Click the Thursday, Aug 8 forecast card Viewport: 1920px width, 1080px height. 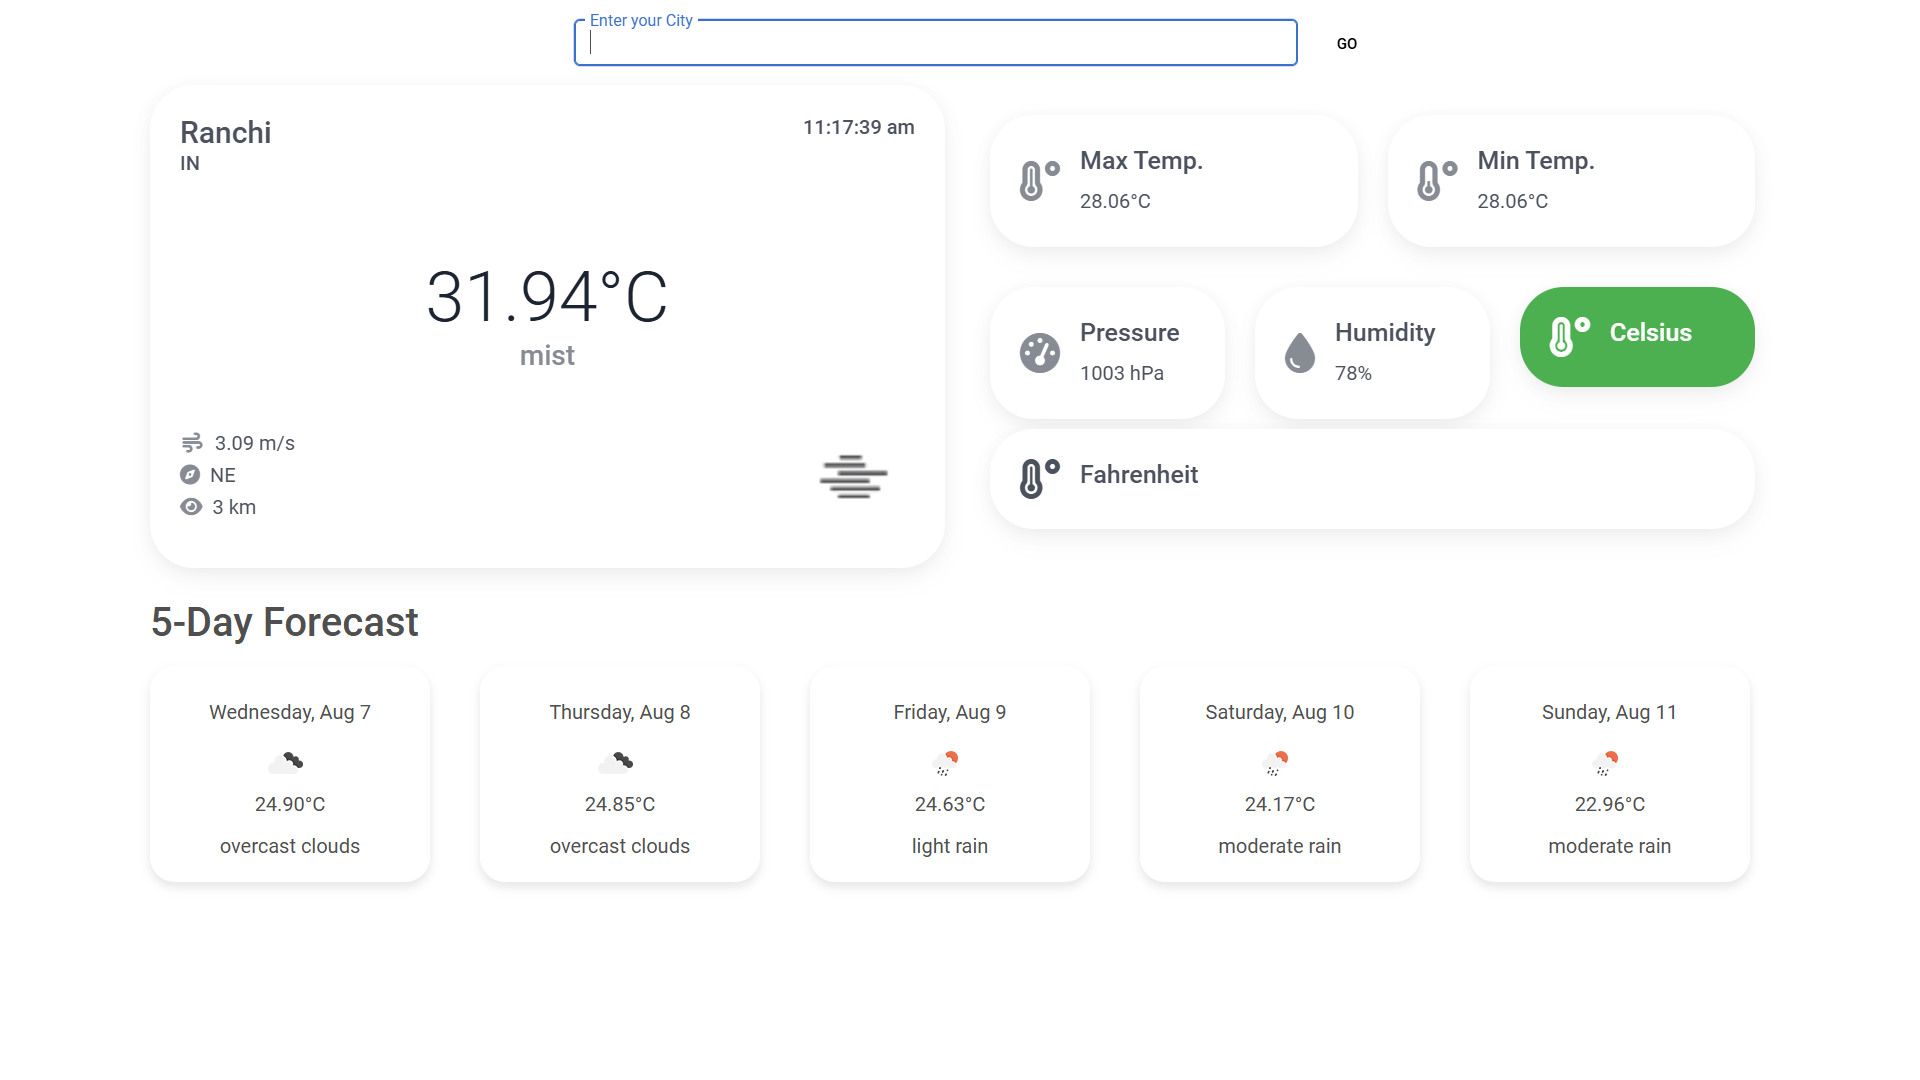(x=619, y=775)
